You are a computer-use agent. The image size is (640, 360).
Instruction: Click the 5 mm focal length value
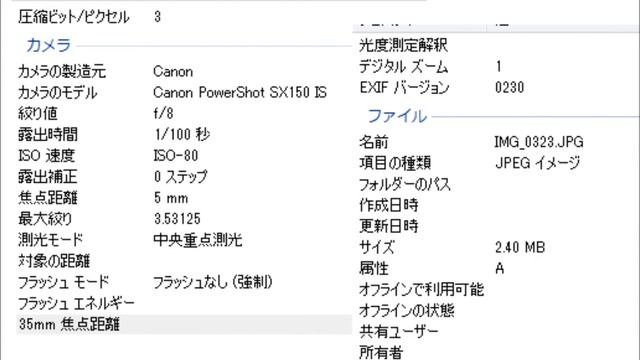point(171,198)
